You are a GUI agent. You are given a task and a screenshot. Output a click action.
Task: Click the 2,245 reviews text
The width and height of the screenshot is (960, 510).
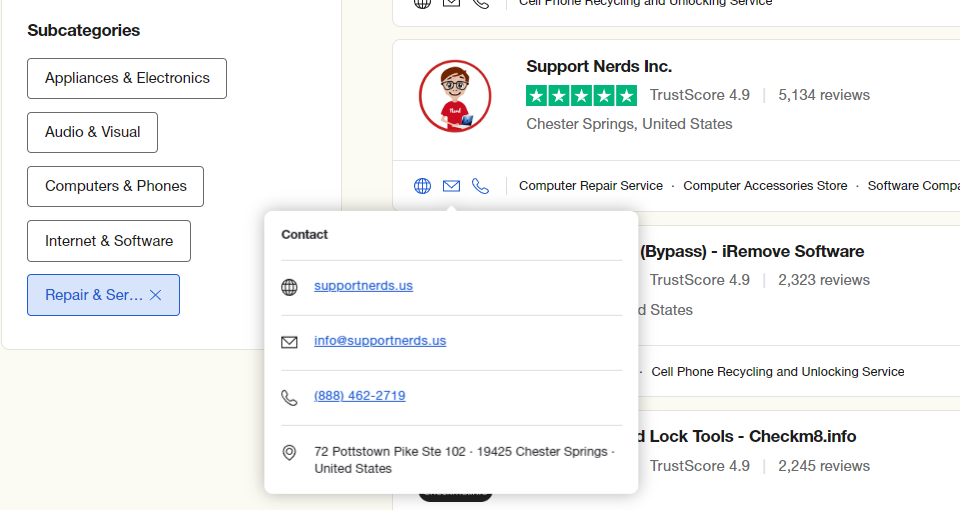[823, 466]
